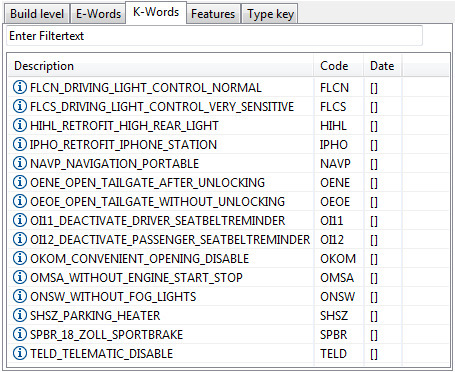Select row text IPHO_RETROFIT_IPHONE_STATION

point(123,145)
